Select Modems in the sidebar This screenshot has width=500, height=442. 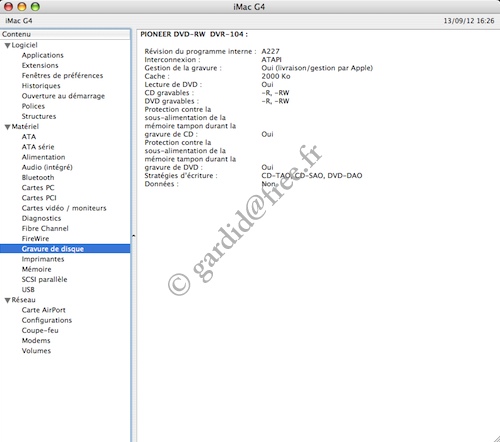click(36, 341)
